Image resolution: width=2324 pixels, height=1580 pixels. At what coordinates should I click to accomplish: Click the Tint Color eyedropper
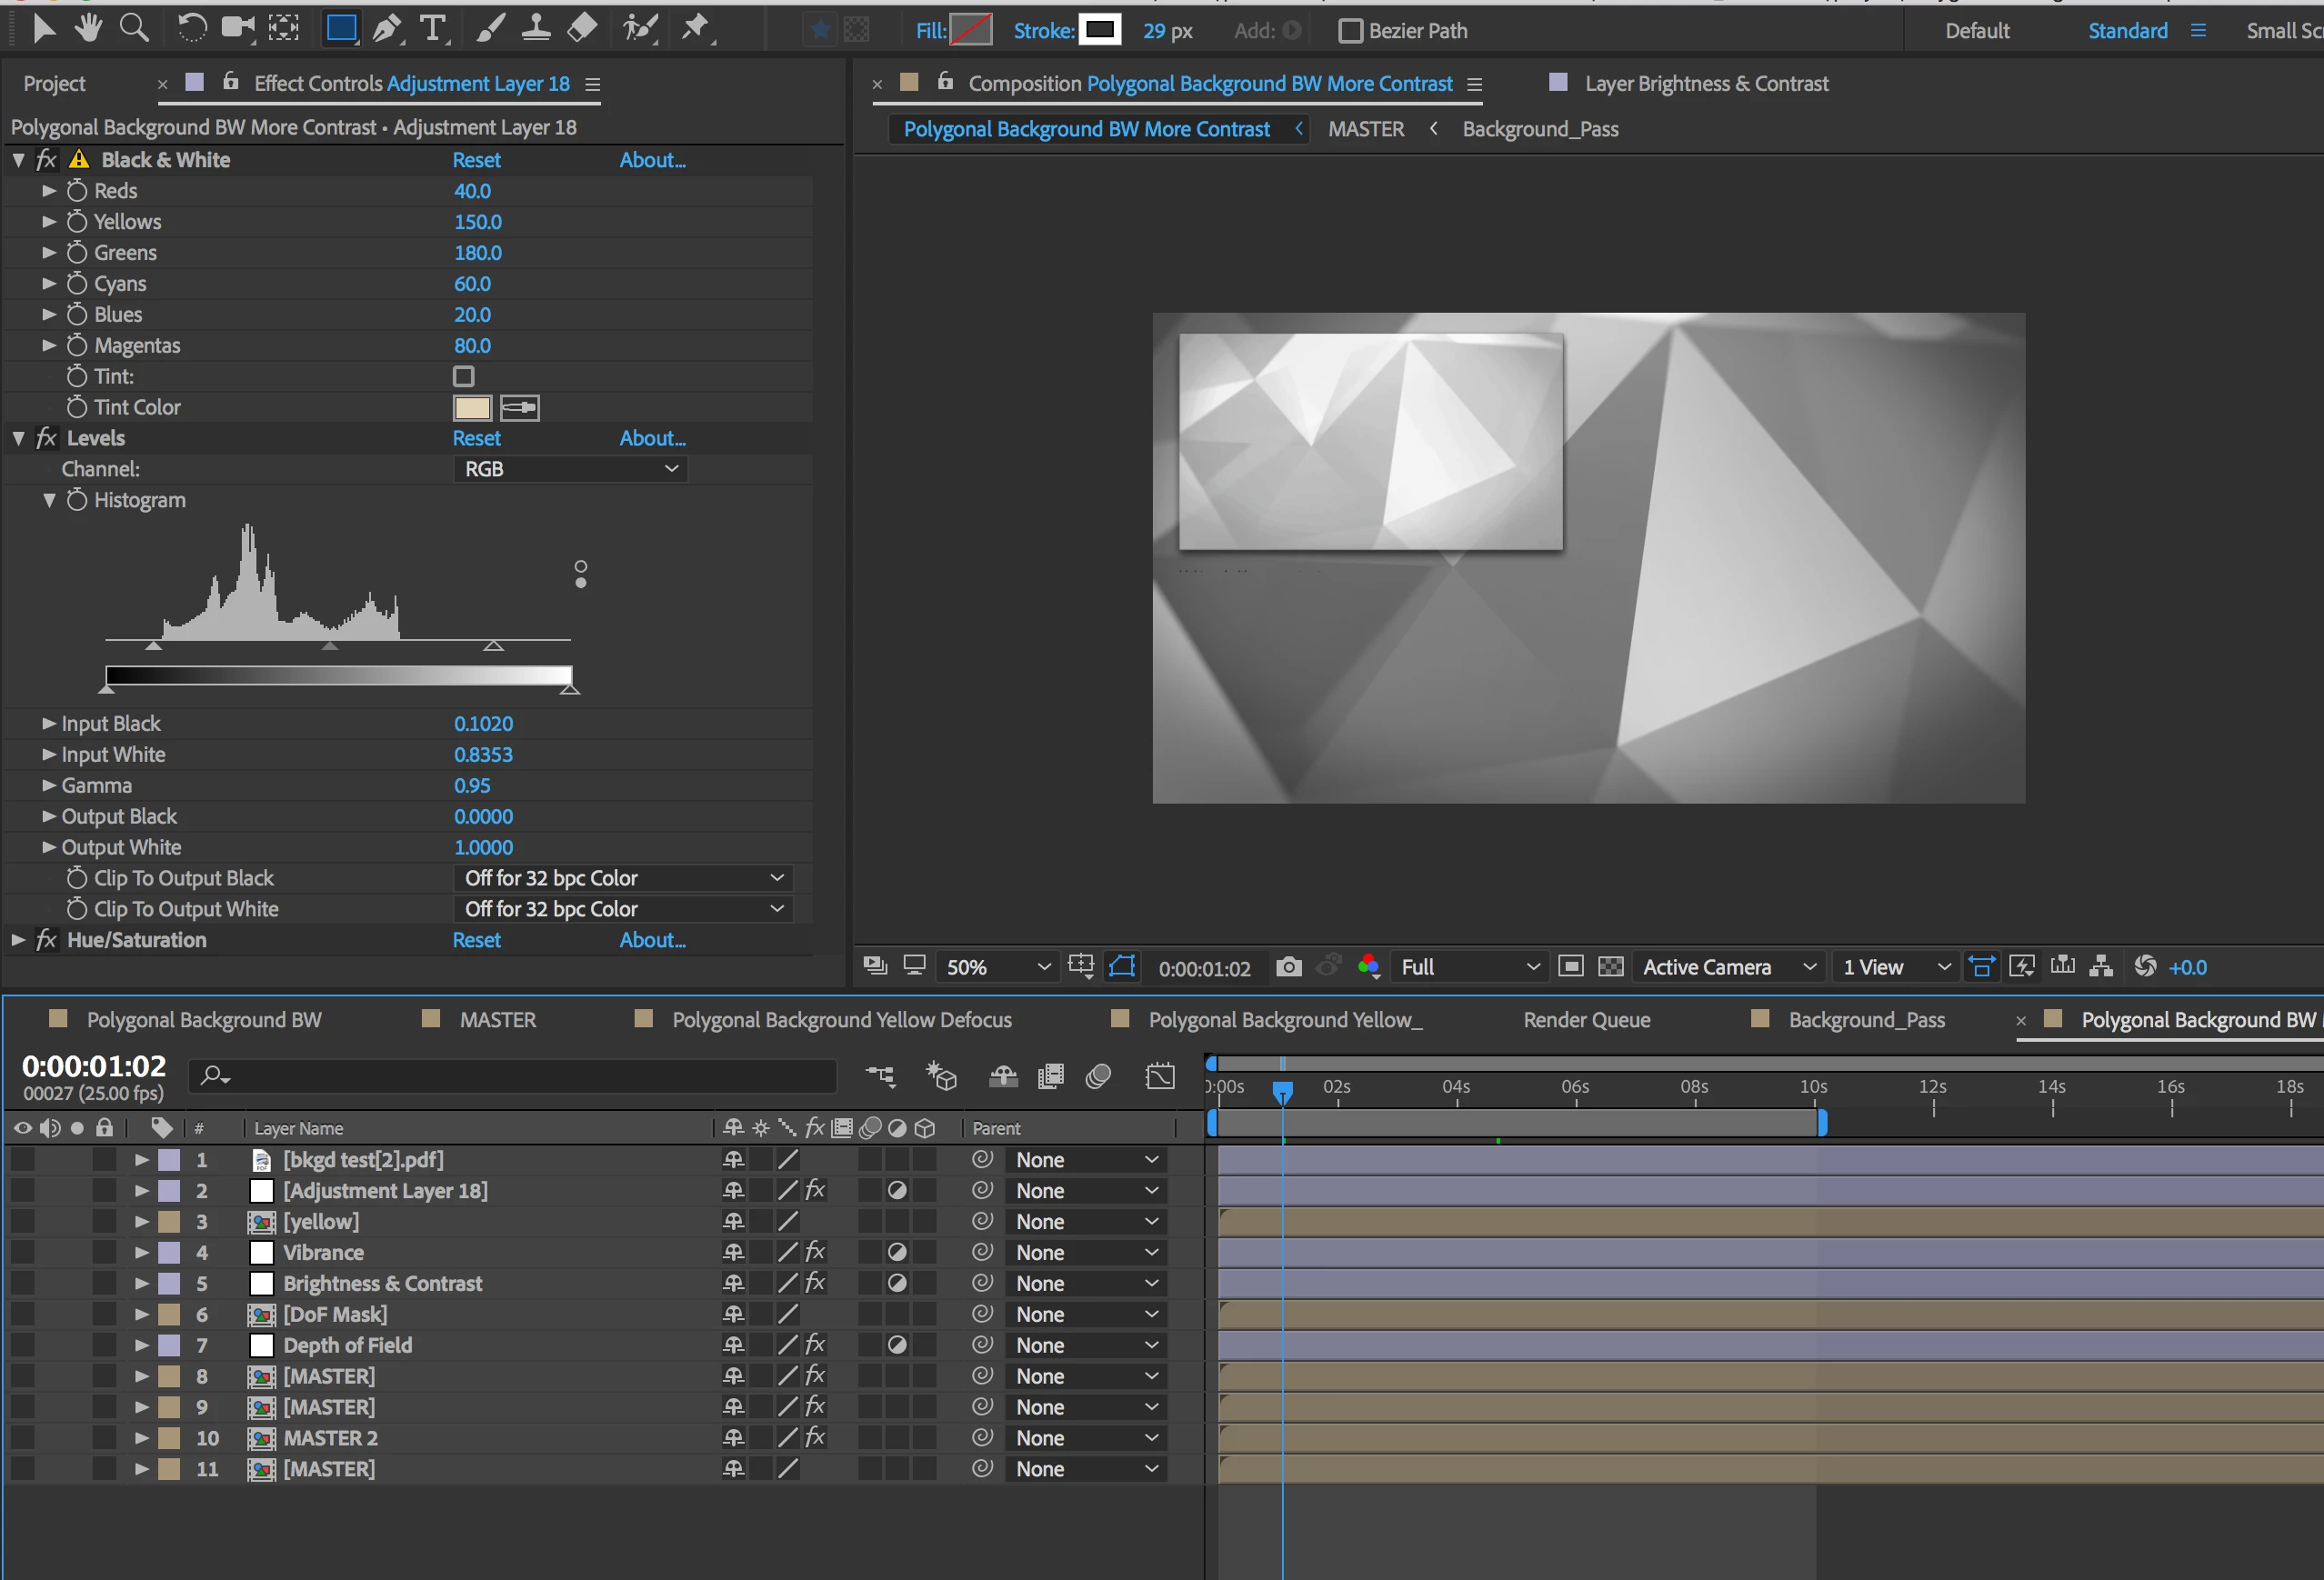(519, 407)
